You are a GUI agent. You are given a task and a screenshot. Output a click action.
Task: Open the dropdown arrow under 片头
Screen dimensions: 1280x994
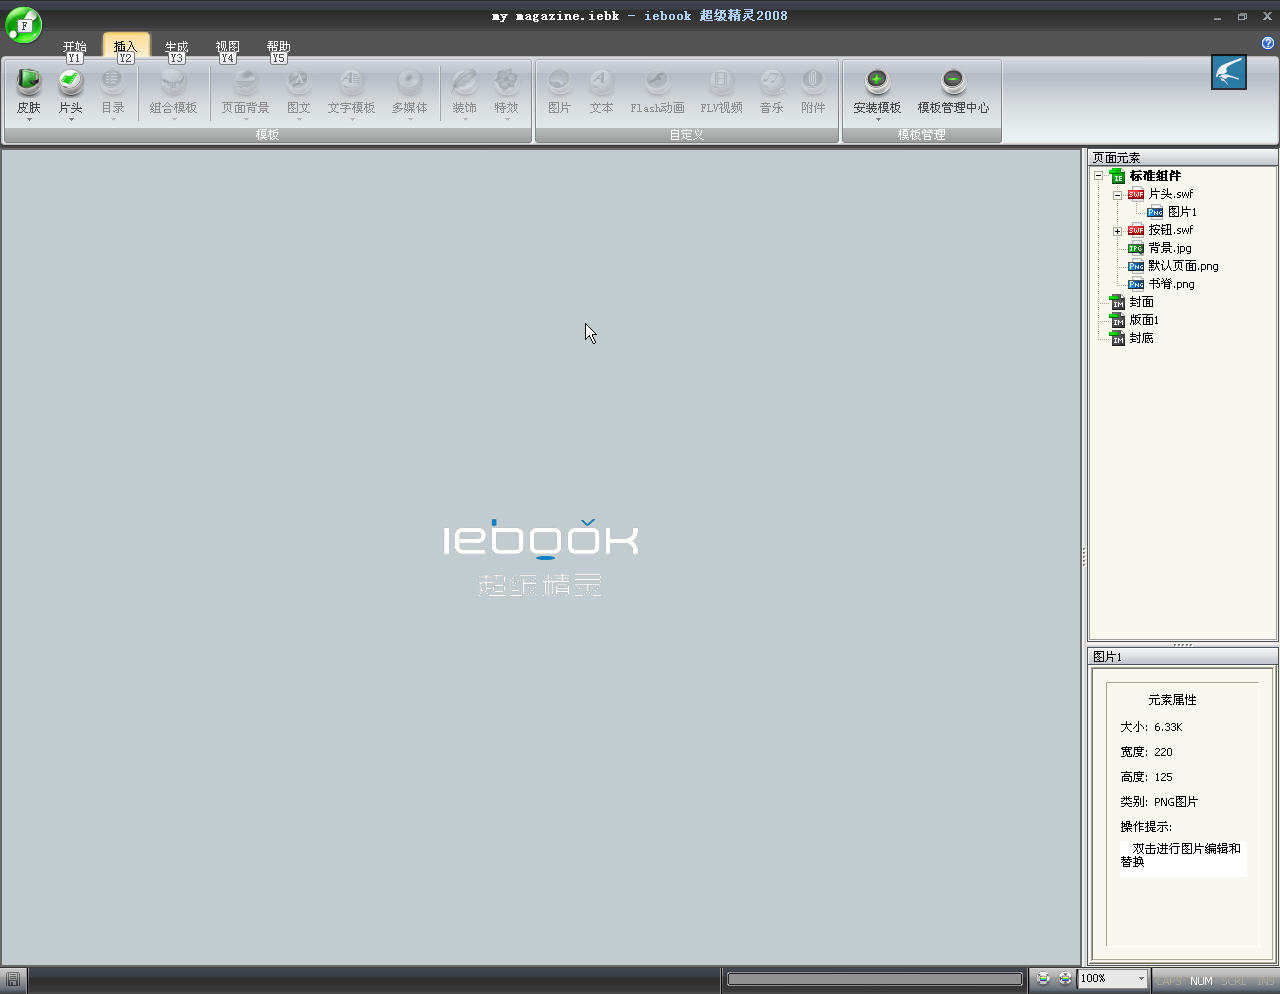71,119
